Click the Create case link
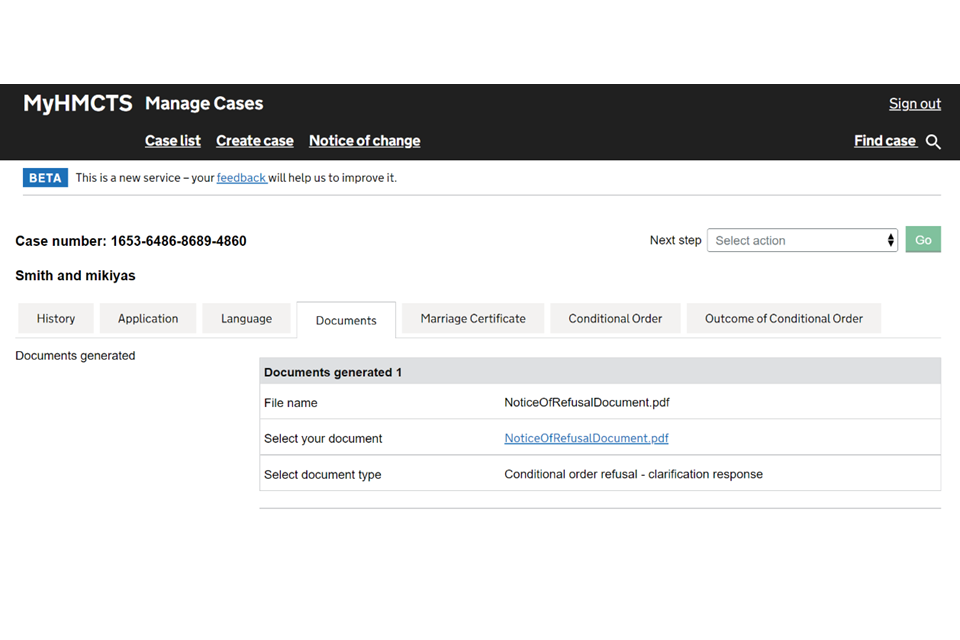The image size is (960, 640). pyautogui.click(x=255, y=141)
